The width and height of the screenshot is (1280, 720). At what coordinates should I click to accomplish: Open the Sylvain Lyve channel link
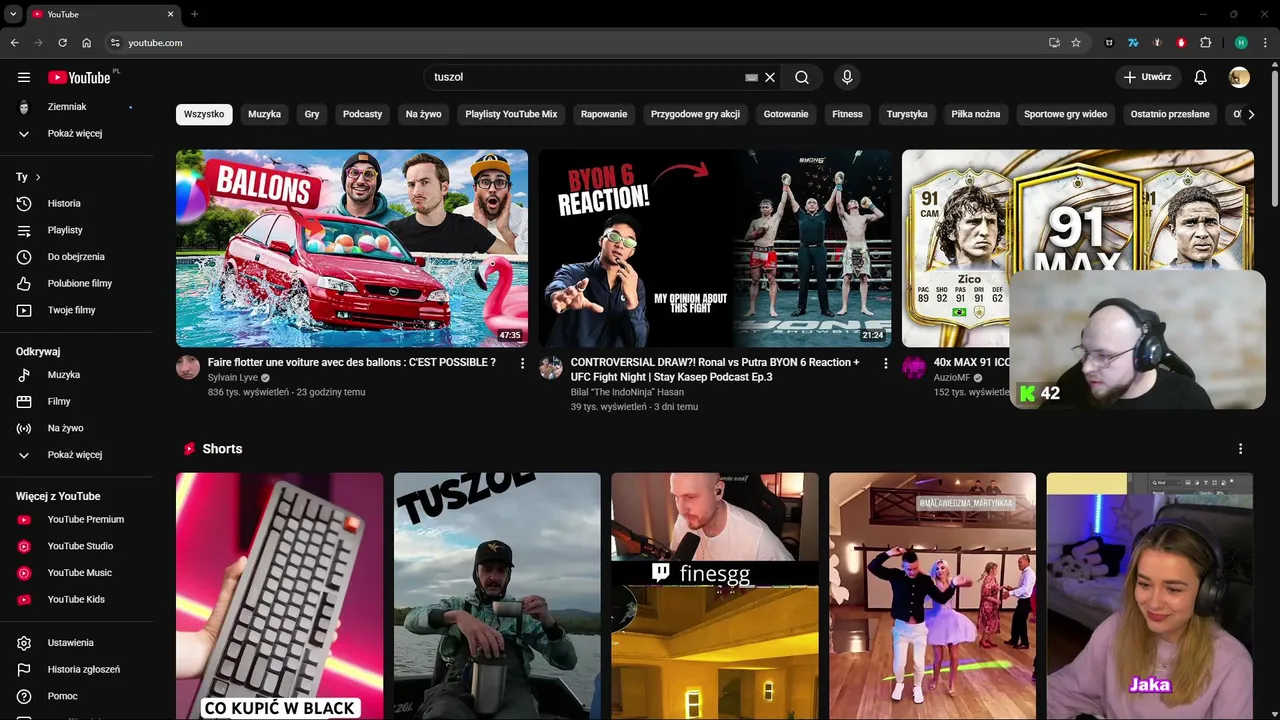tap(233, 378)
